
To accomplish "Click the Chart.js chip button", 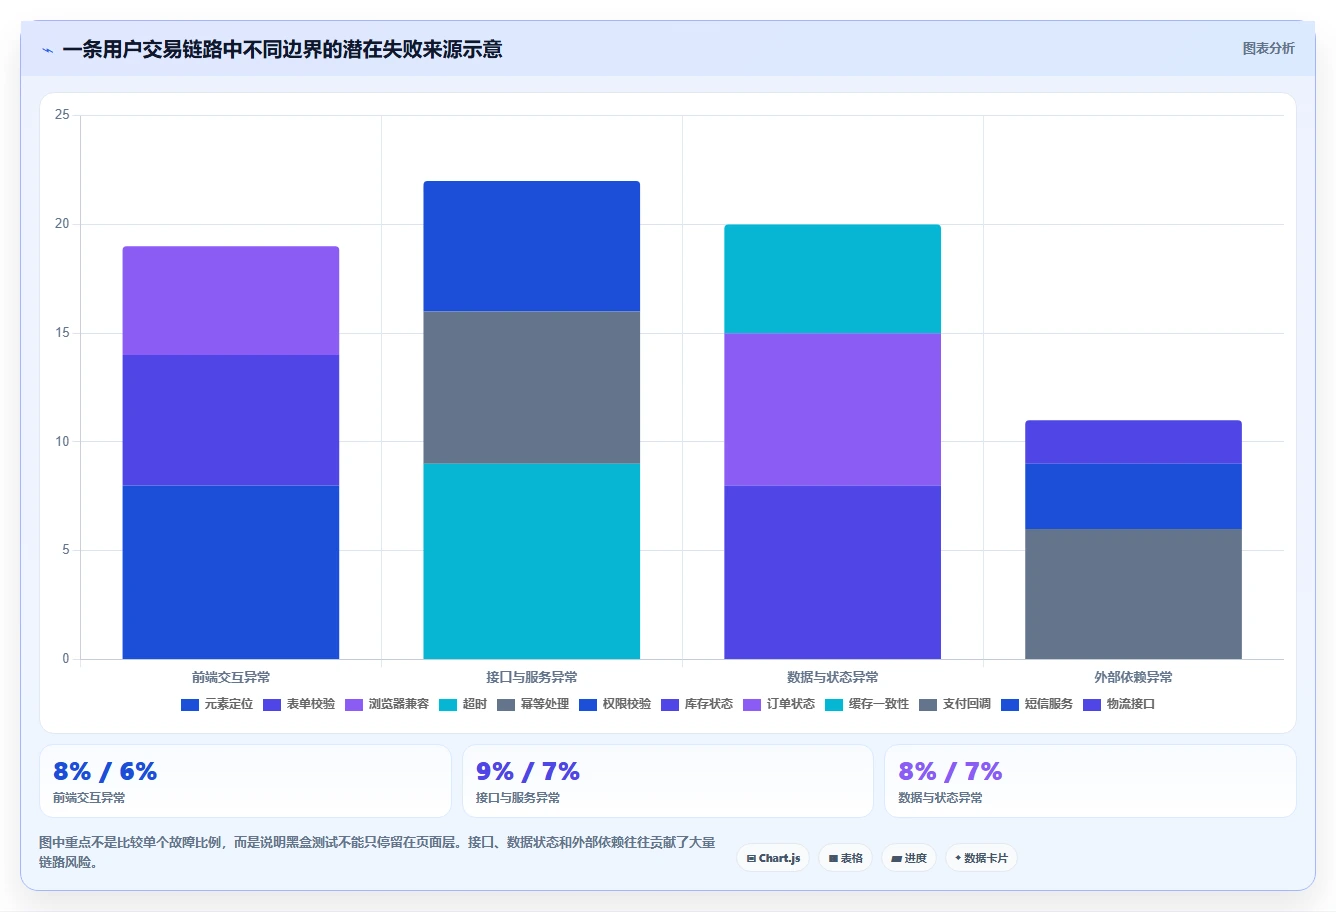I will coord(773,858).
